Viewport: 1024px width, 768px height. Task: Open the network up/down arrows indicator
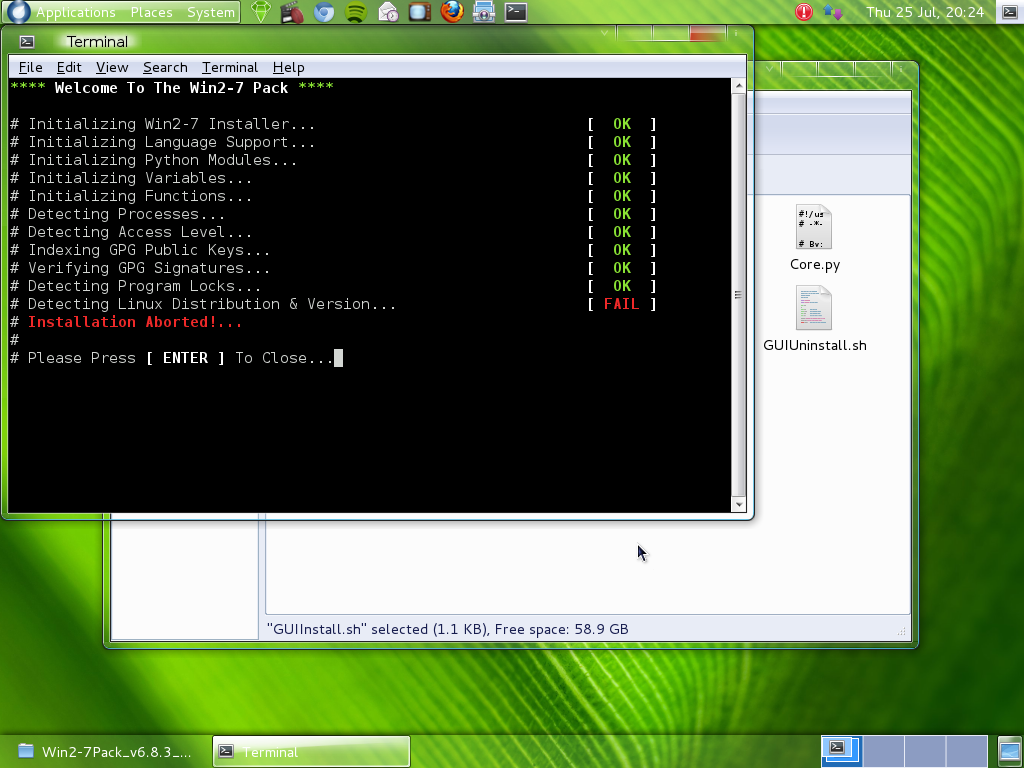click(x=832, y=12)
